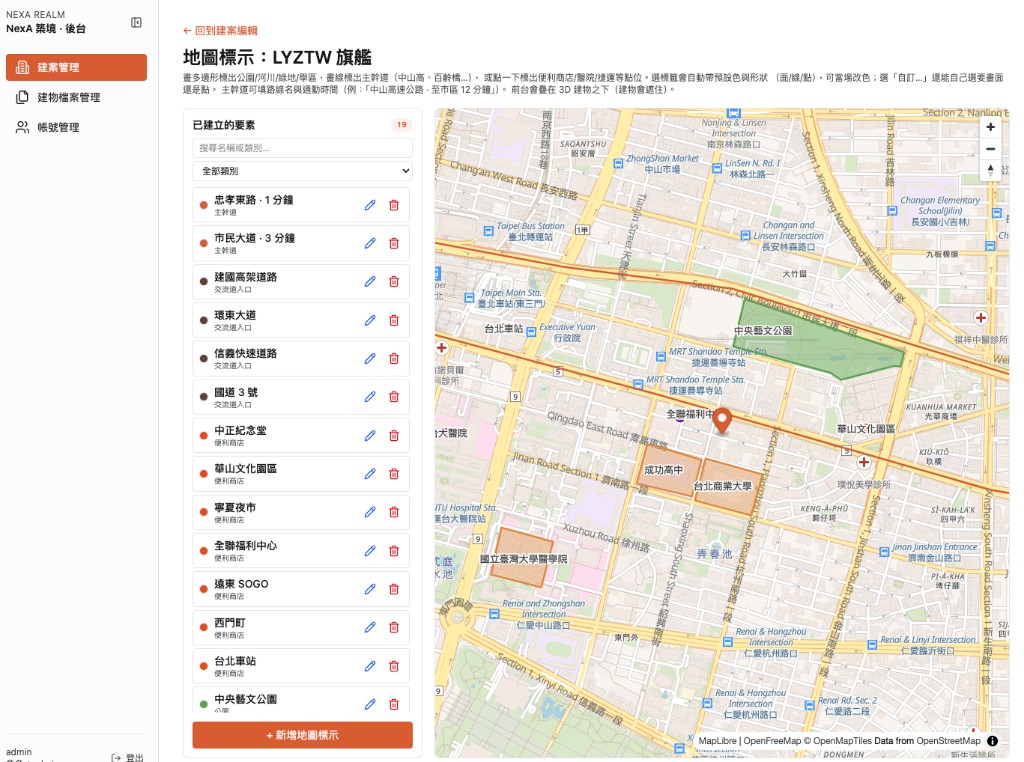Screen dimensions: 1024x762
Task: Zoom out on the map
Action: 990,149
